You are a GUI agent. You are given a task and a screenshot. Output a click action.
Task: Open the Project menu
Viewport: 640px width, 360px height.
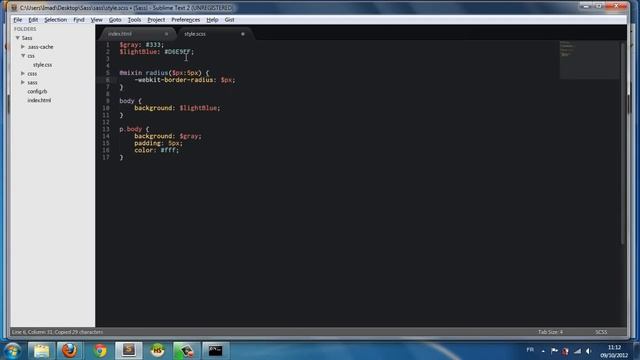(156, 20)
